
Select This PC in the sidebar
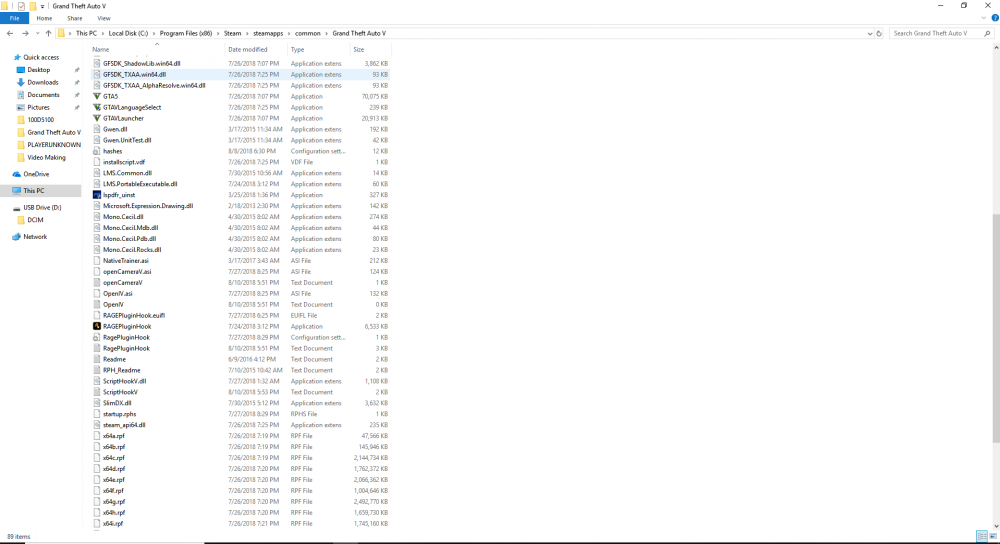click(33, 191)
